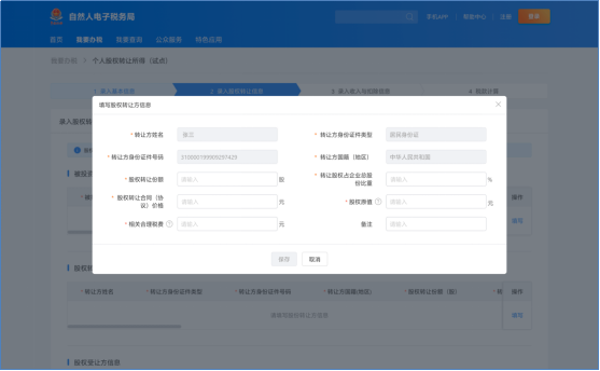Focus the 股权原值 input
The image size is (600, 371).
coord(436,202)
